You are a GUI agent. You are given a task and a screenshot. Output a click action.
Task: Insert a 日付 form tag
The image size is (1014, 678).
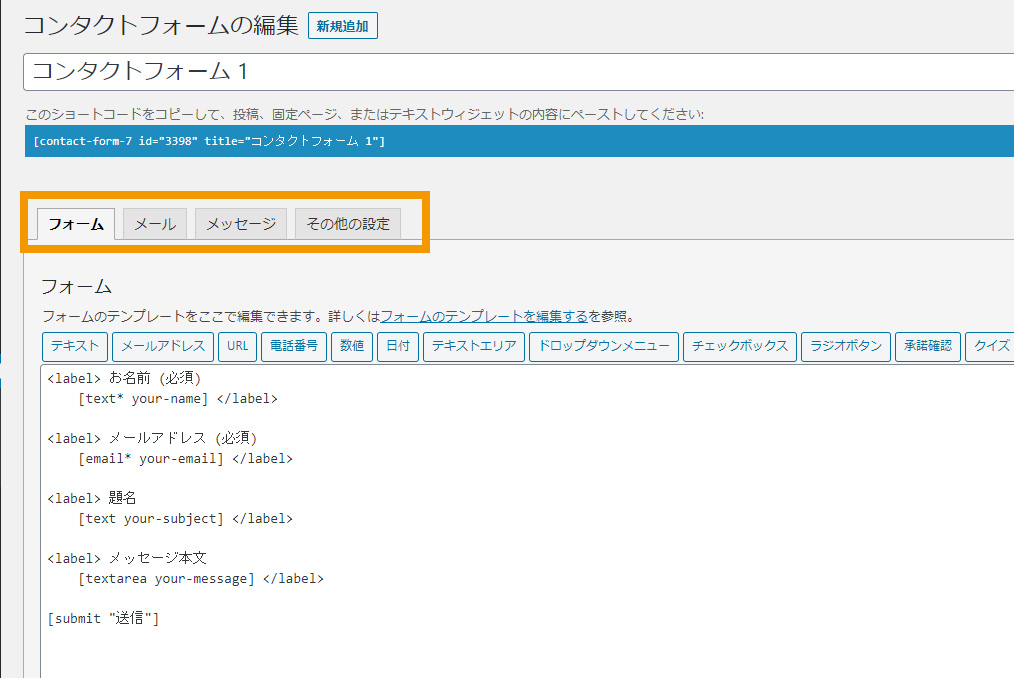pyautogui.click(x=398, y=347)
